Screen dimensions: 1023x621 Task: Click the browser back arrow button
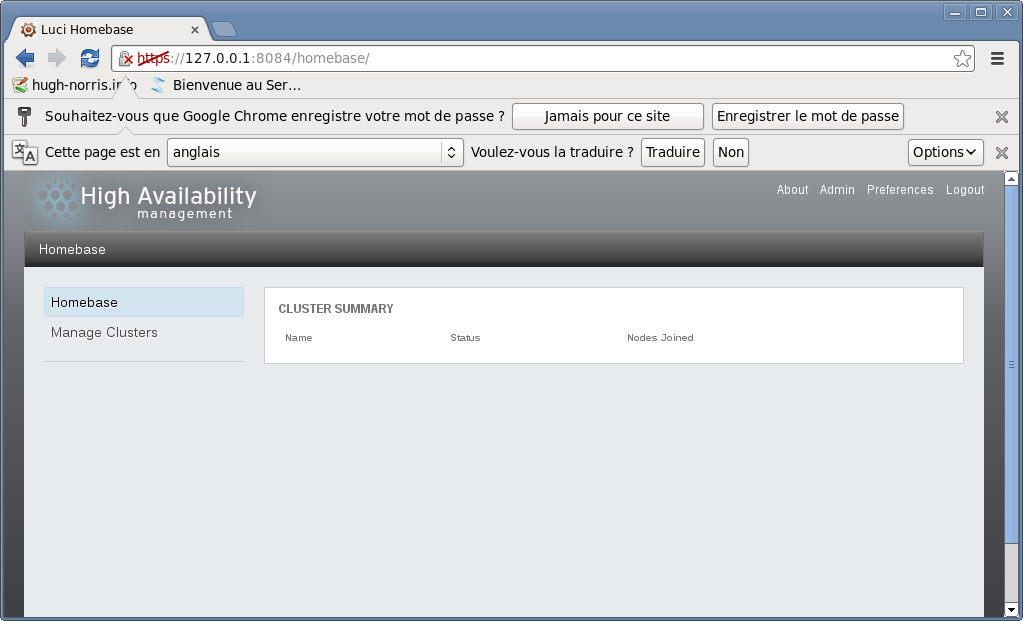click(x=25, y=58)
